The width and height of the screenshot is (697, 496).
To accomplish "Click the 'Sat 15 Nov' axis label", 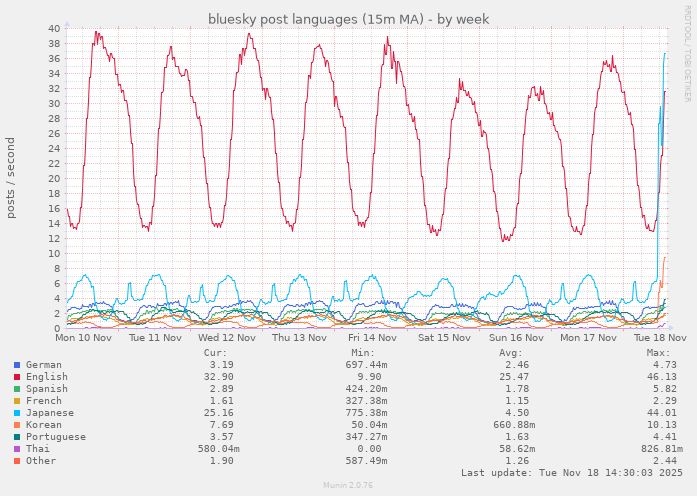I will 444,338.
